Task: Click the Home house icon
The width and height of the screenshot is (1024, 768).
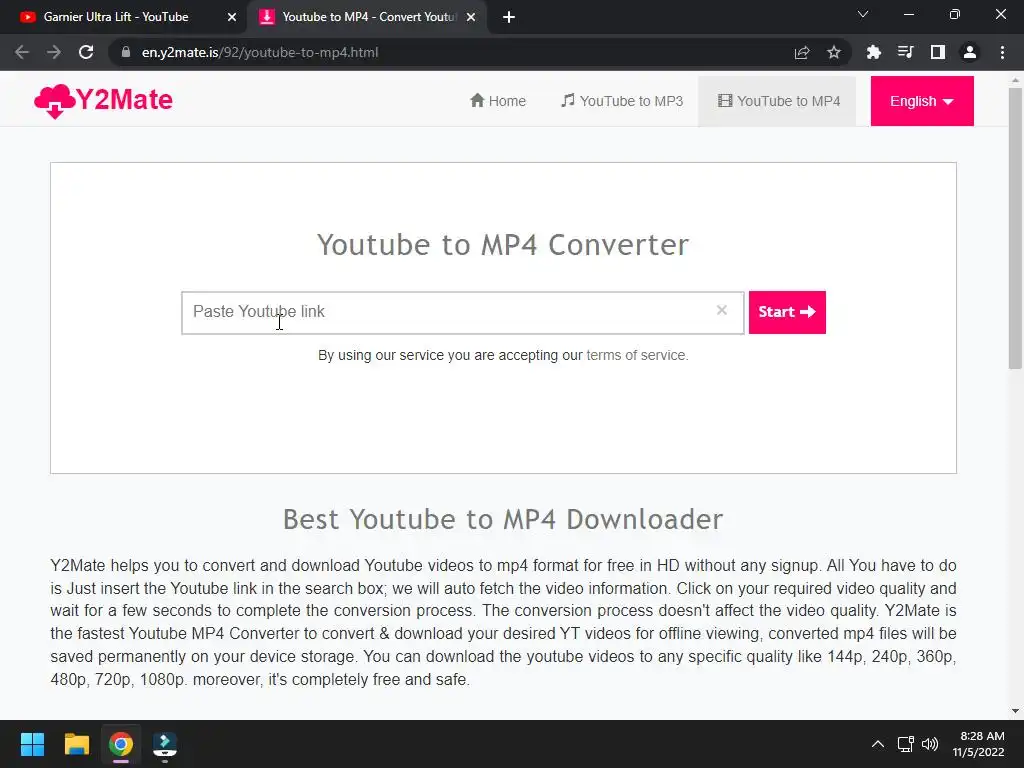Action: pyautogui.click(x=477, y=101)
